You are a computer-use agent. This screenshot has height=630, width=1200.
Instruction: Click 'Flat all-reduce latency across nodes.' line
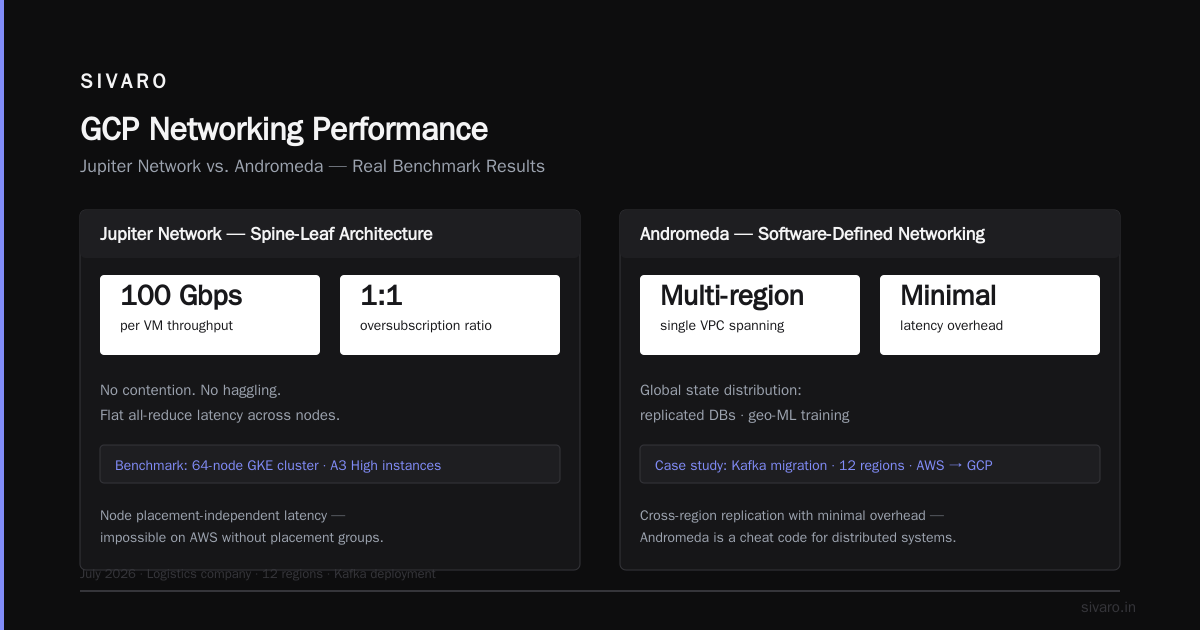(220, 415)
